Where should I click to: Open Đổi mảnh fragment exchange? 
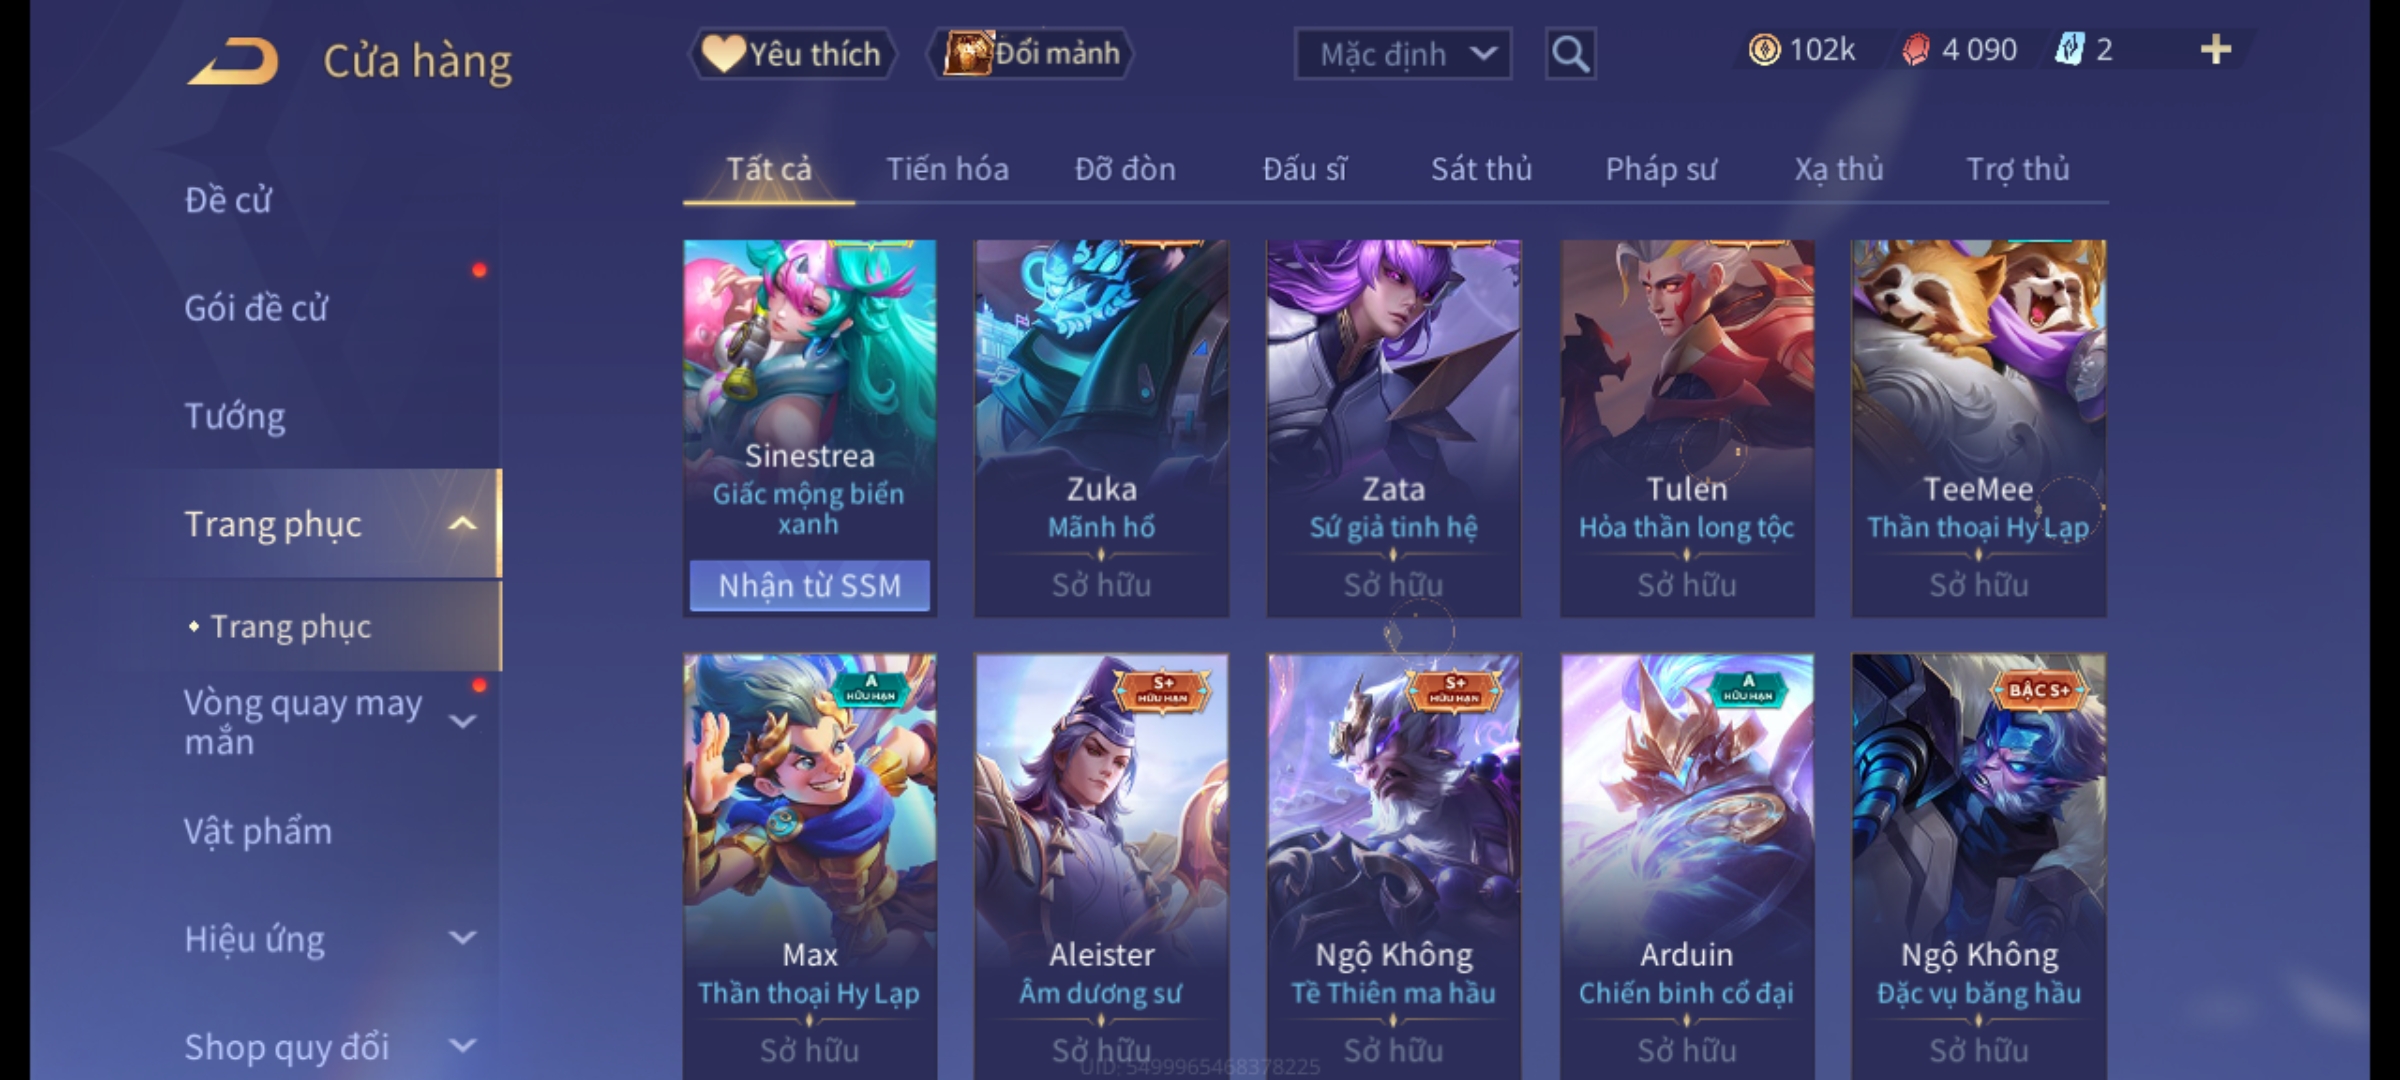coord(1032,54)
